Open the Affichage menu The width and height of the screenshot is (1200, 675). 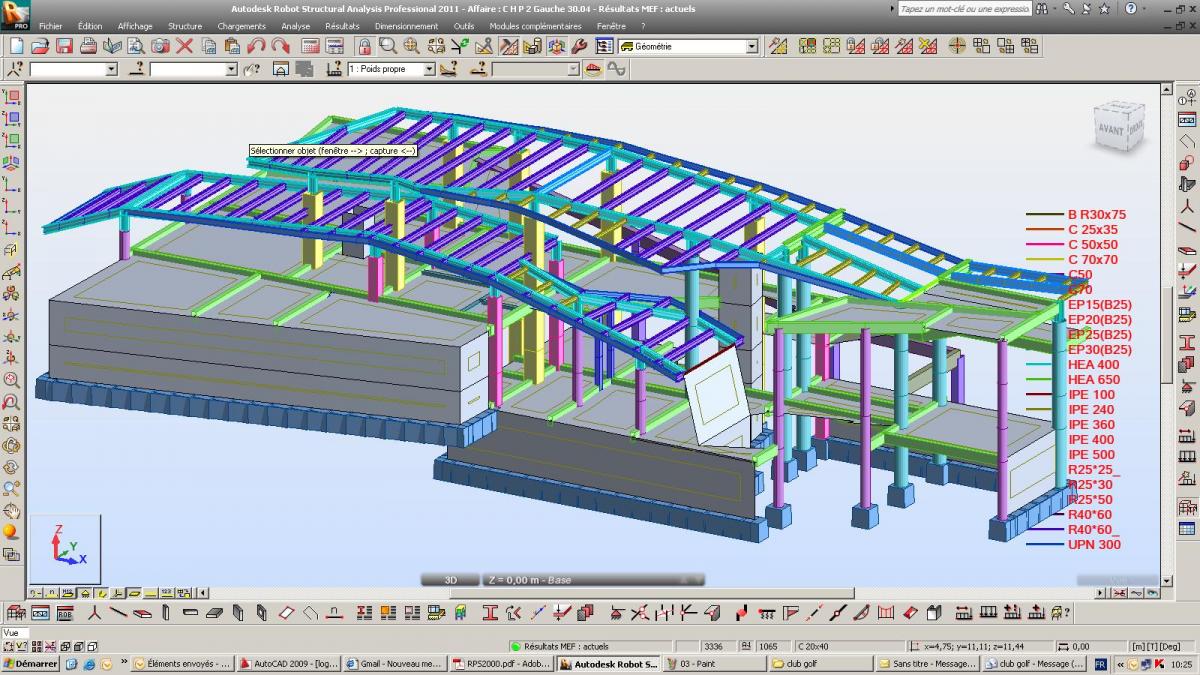click(135, 26)
